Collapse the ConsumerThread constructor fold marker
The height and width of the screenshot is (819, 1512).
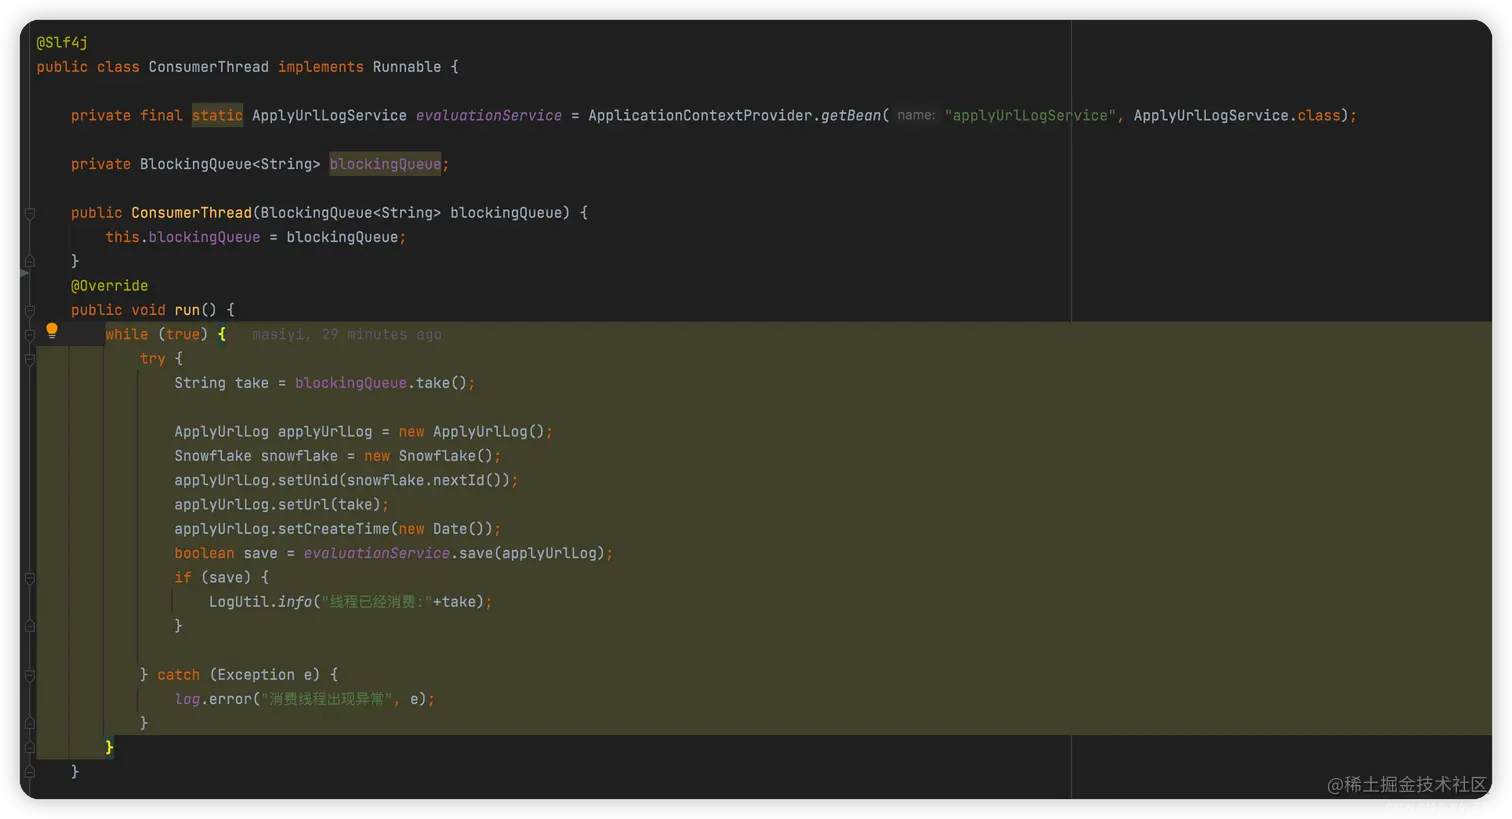pyautogui.click(x=30, y=213)
